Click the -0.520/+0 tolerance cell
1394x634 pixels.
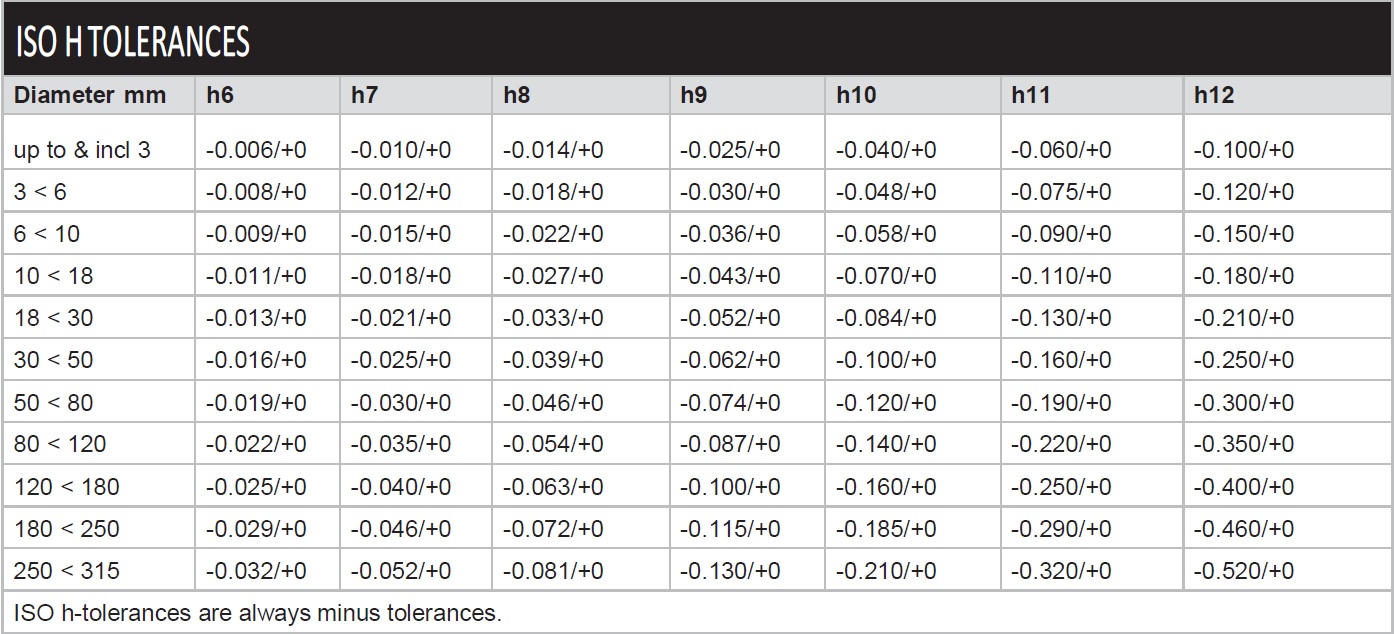click(1244, 571)
